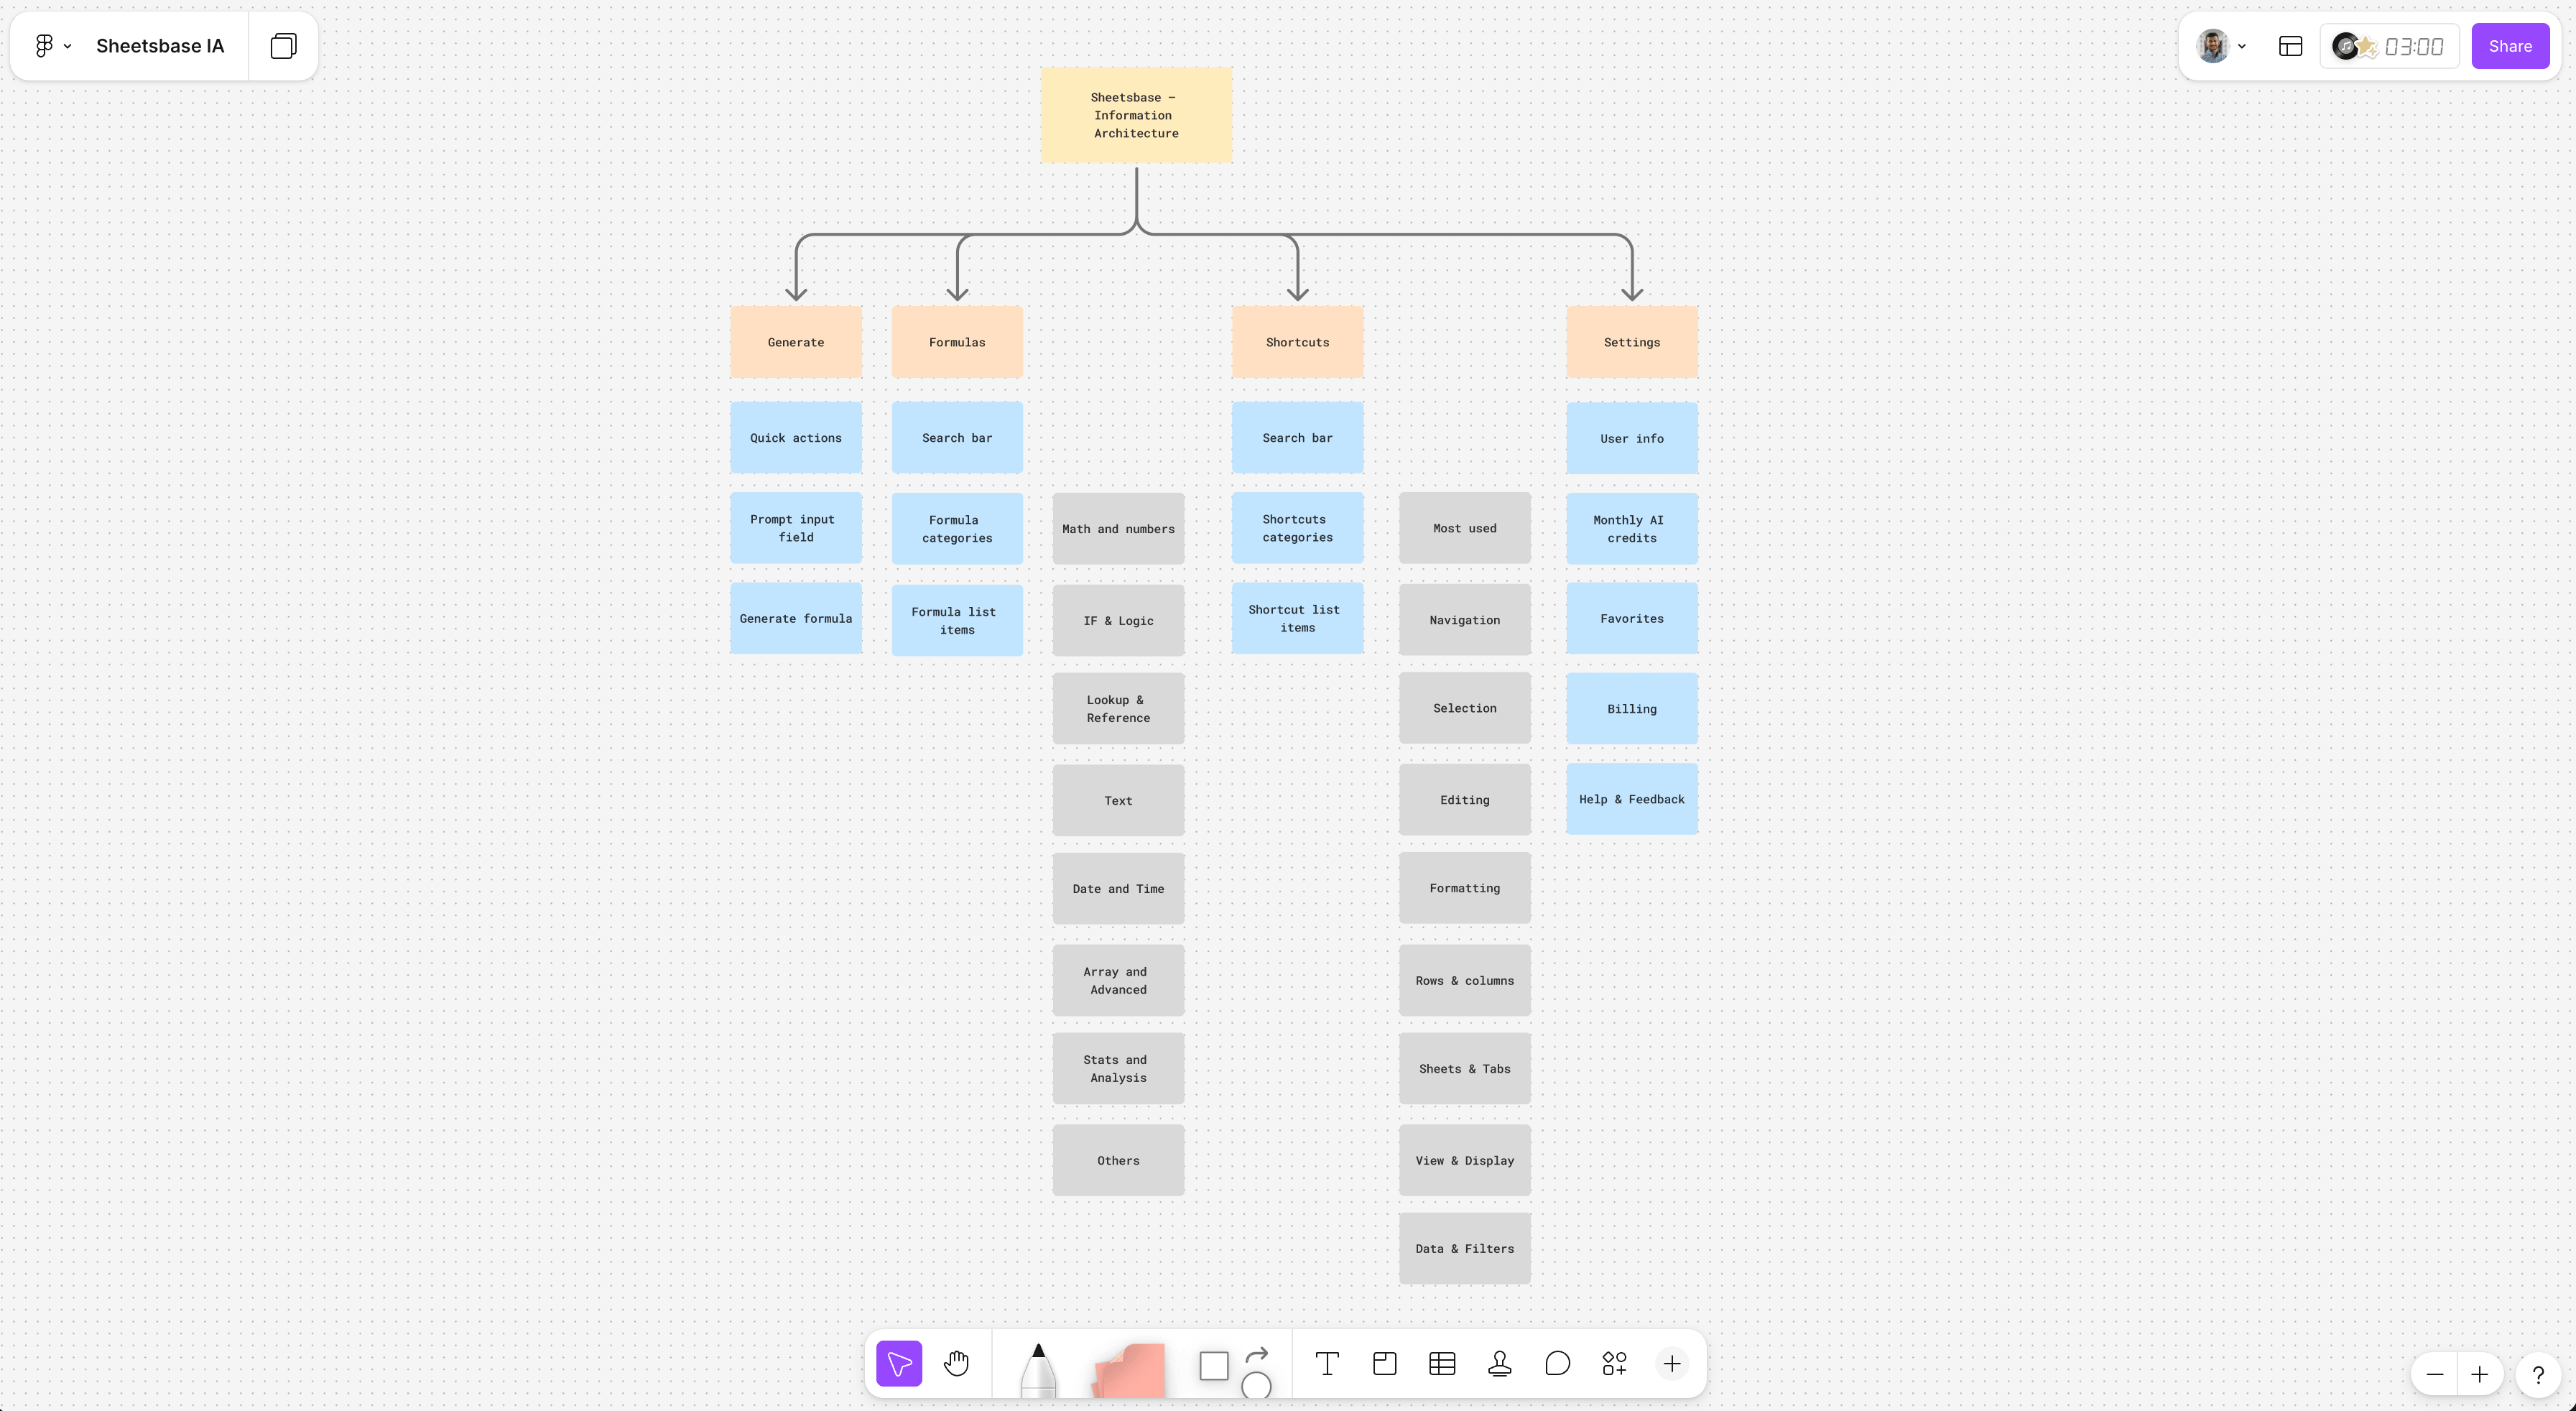This screenshot has width=2576, height=1411.
Task: Choose the Section tool
Action: 1384,1363
